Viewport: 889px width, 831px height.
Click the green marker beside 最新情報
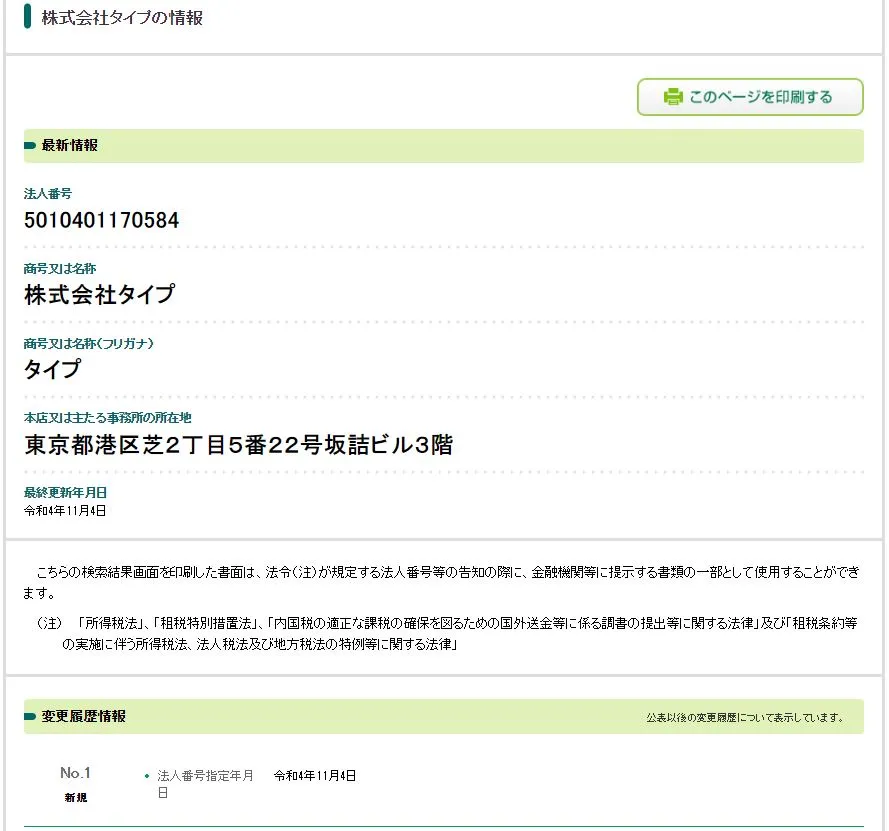click(30, 146)
